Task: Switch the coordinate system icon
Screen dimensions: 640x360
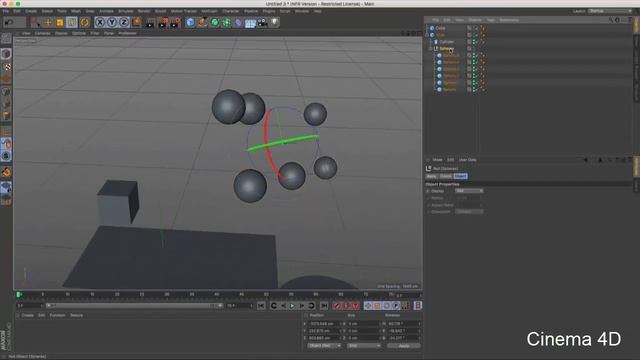Action: [x=136, y=22]
